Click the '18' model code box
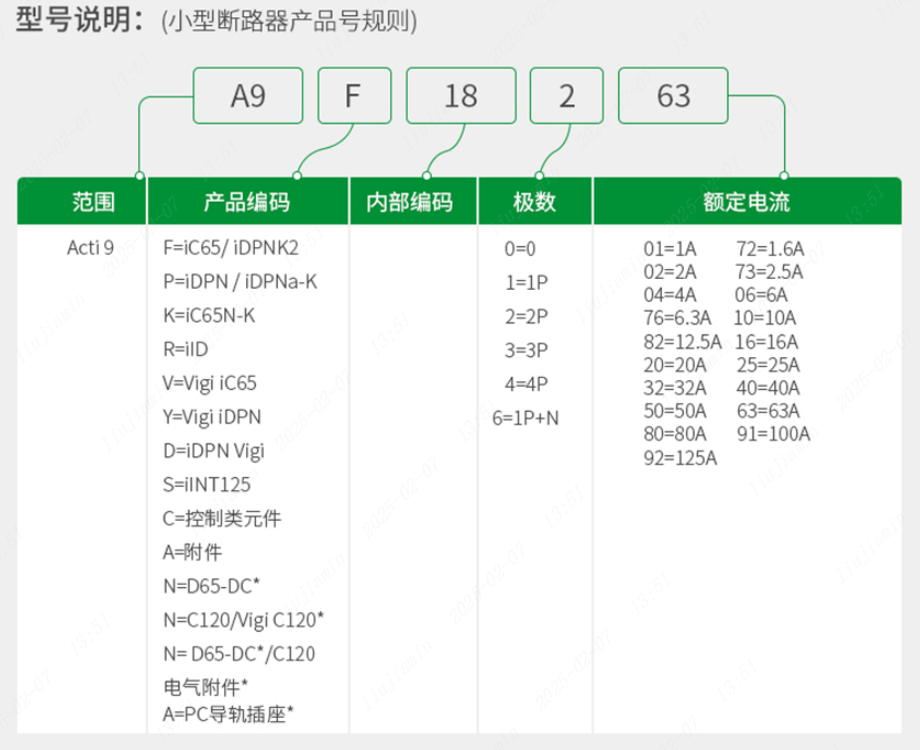Screen dimensions: 920x750 pyautogui.click(x=461, y=96)
